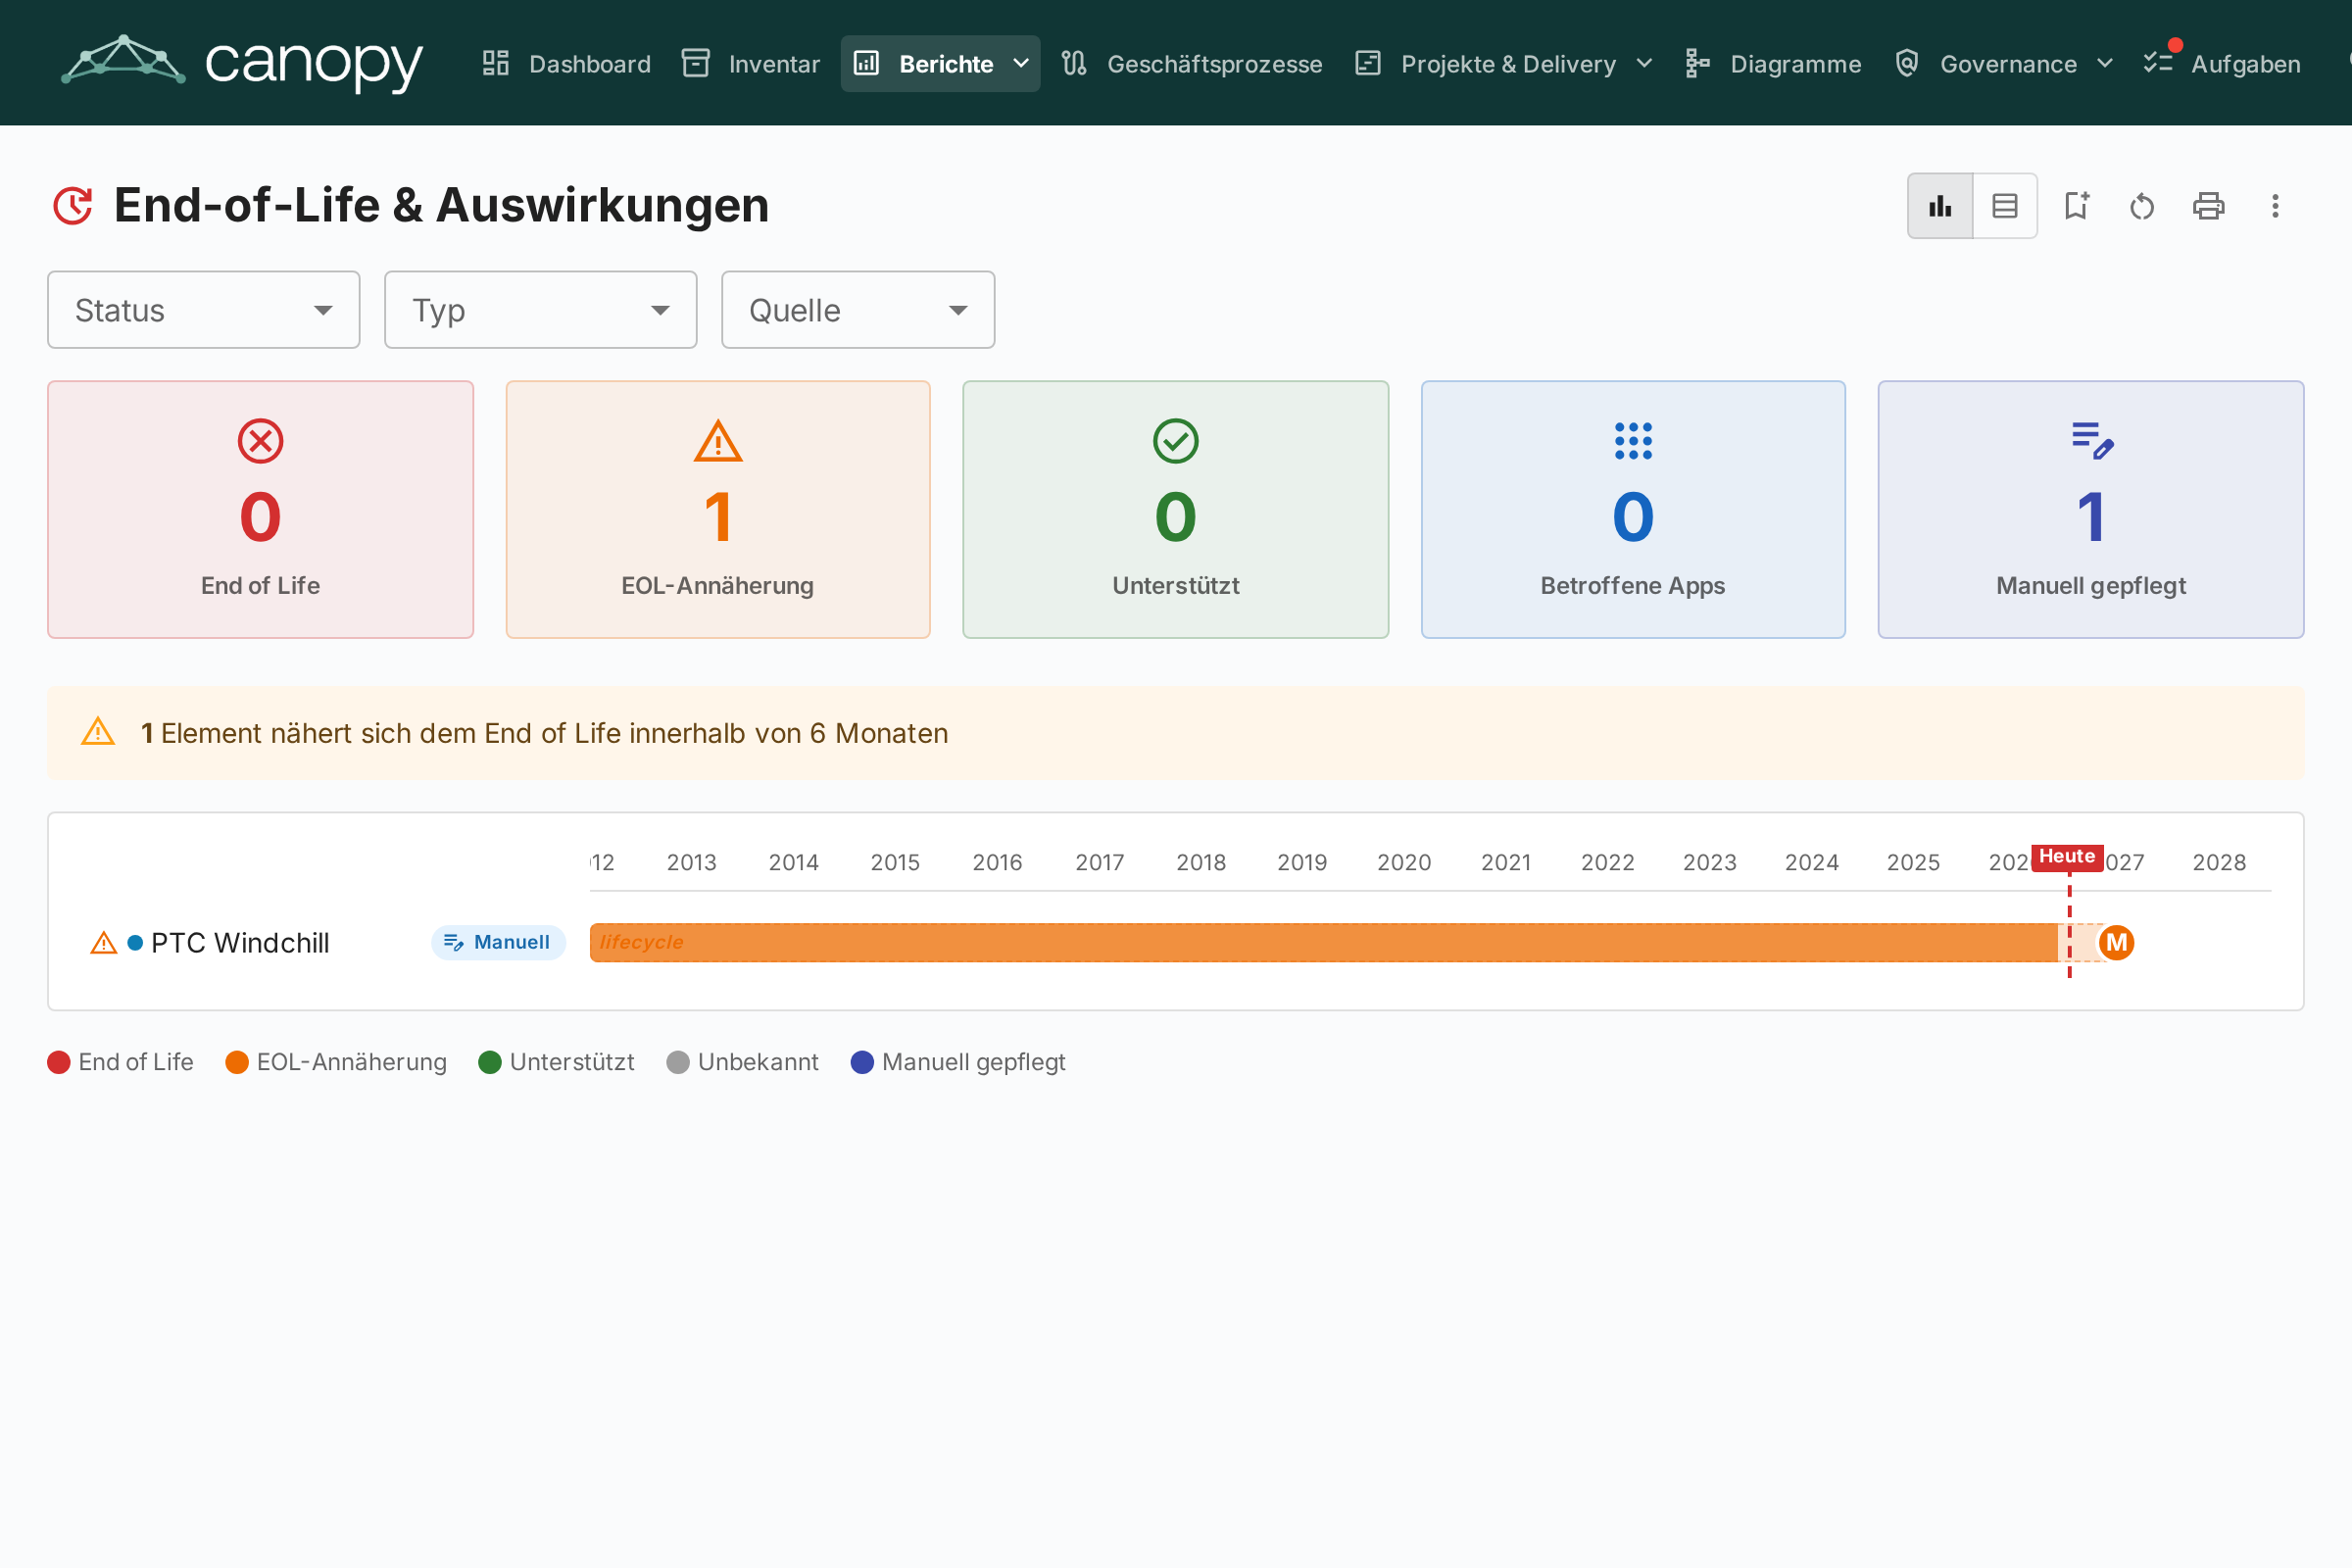Select the Manuell gepflegt card
This screenshot has width=2352, height=1568.
tap(2091, 509)
